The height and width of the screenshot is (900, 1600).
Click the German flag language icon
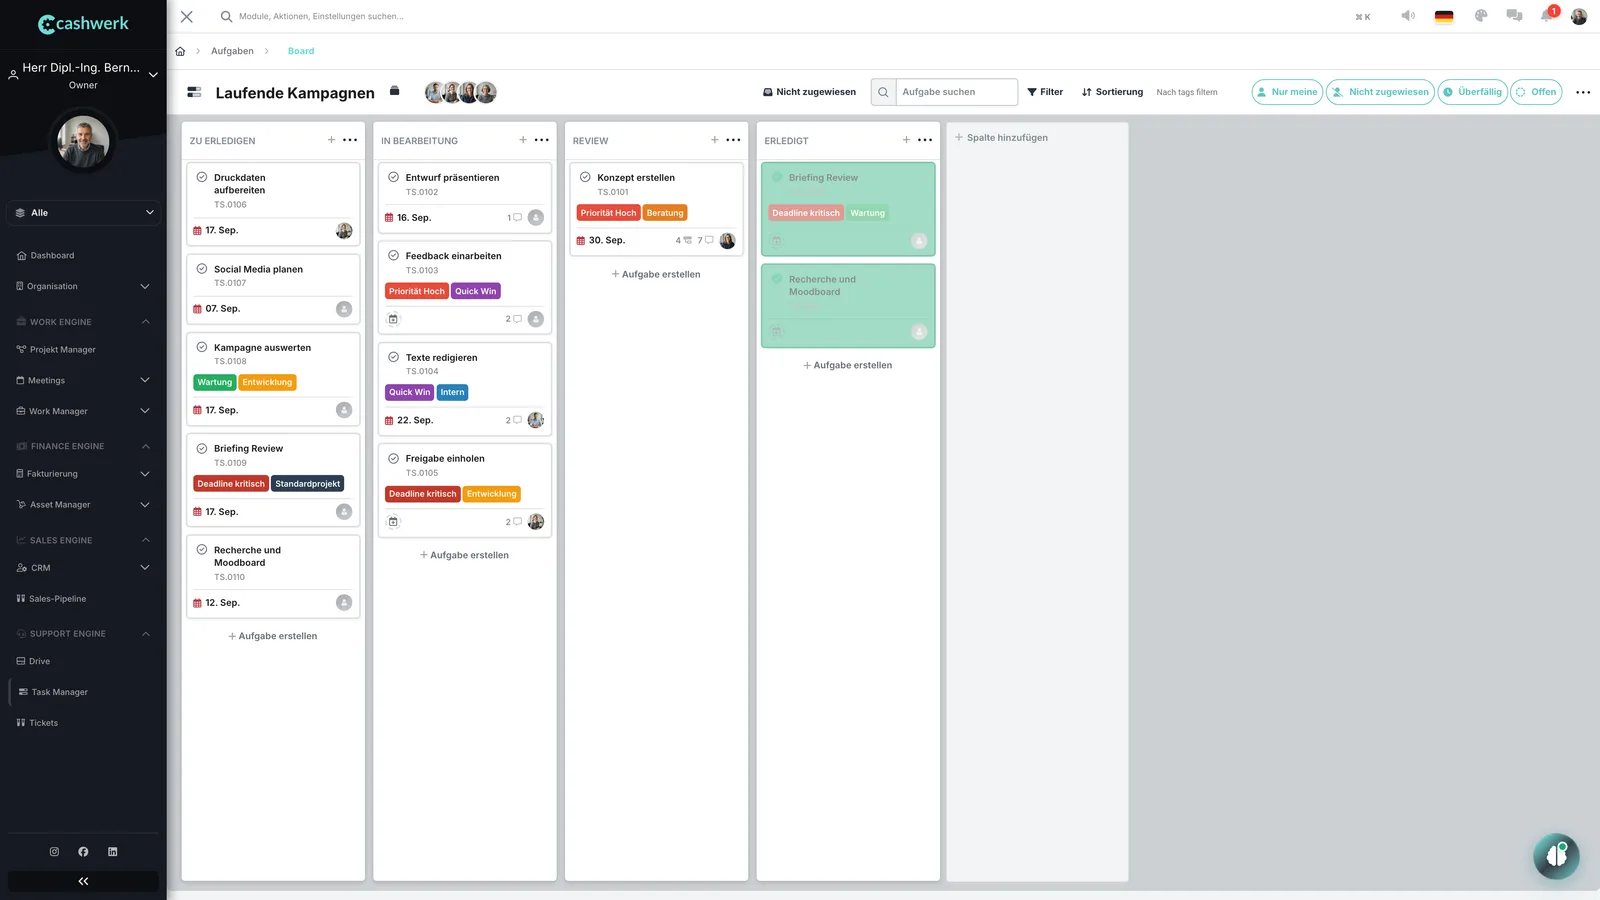point(1444,16)
